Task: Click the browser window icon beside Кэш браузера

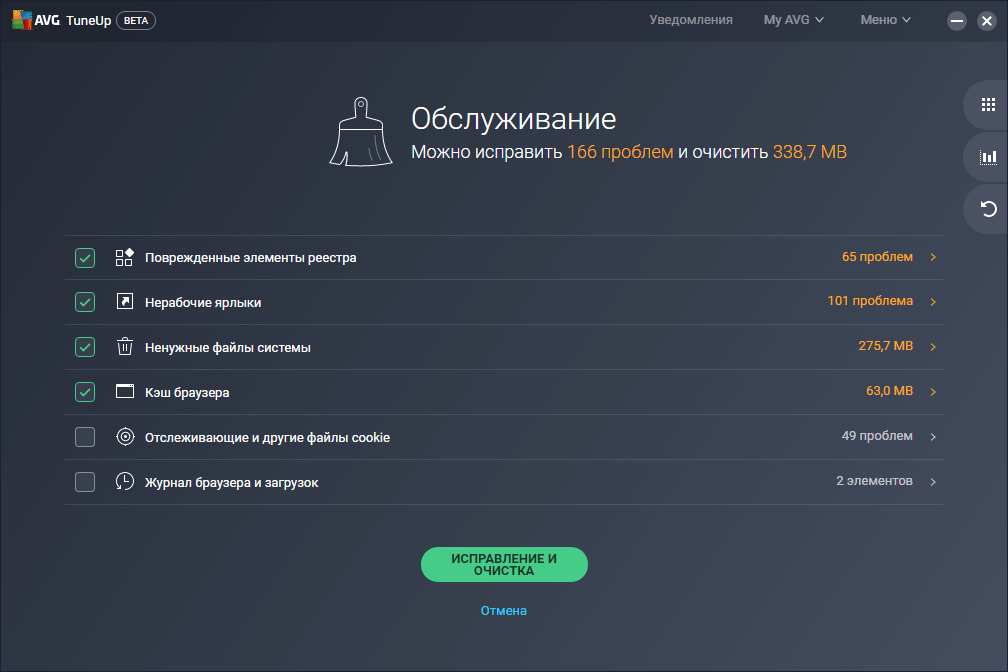Action: pyautogui.click(x=124, y=392)
